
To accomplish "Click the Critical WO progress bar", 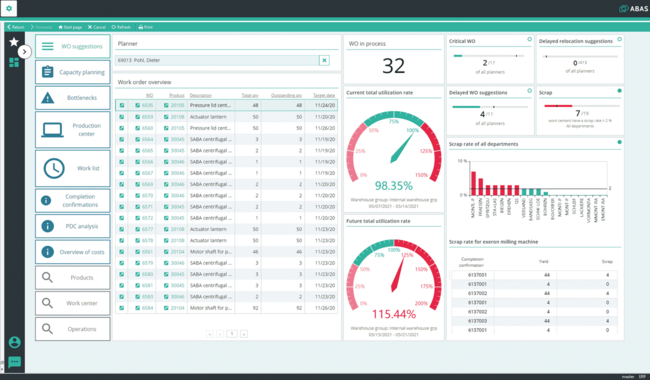I will [x=489, y=56].
